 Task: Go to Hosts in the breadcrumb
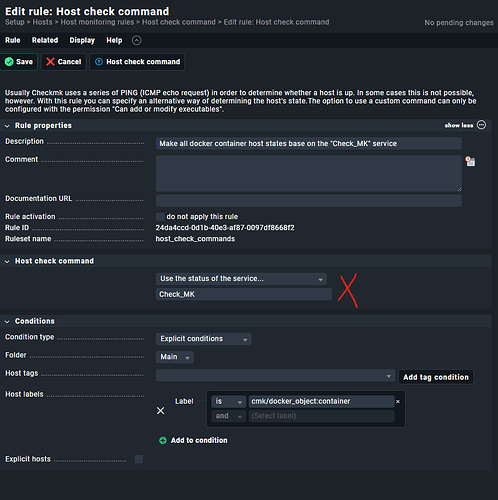(42, 22)
